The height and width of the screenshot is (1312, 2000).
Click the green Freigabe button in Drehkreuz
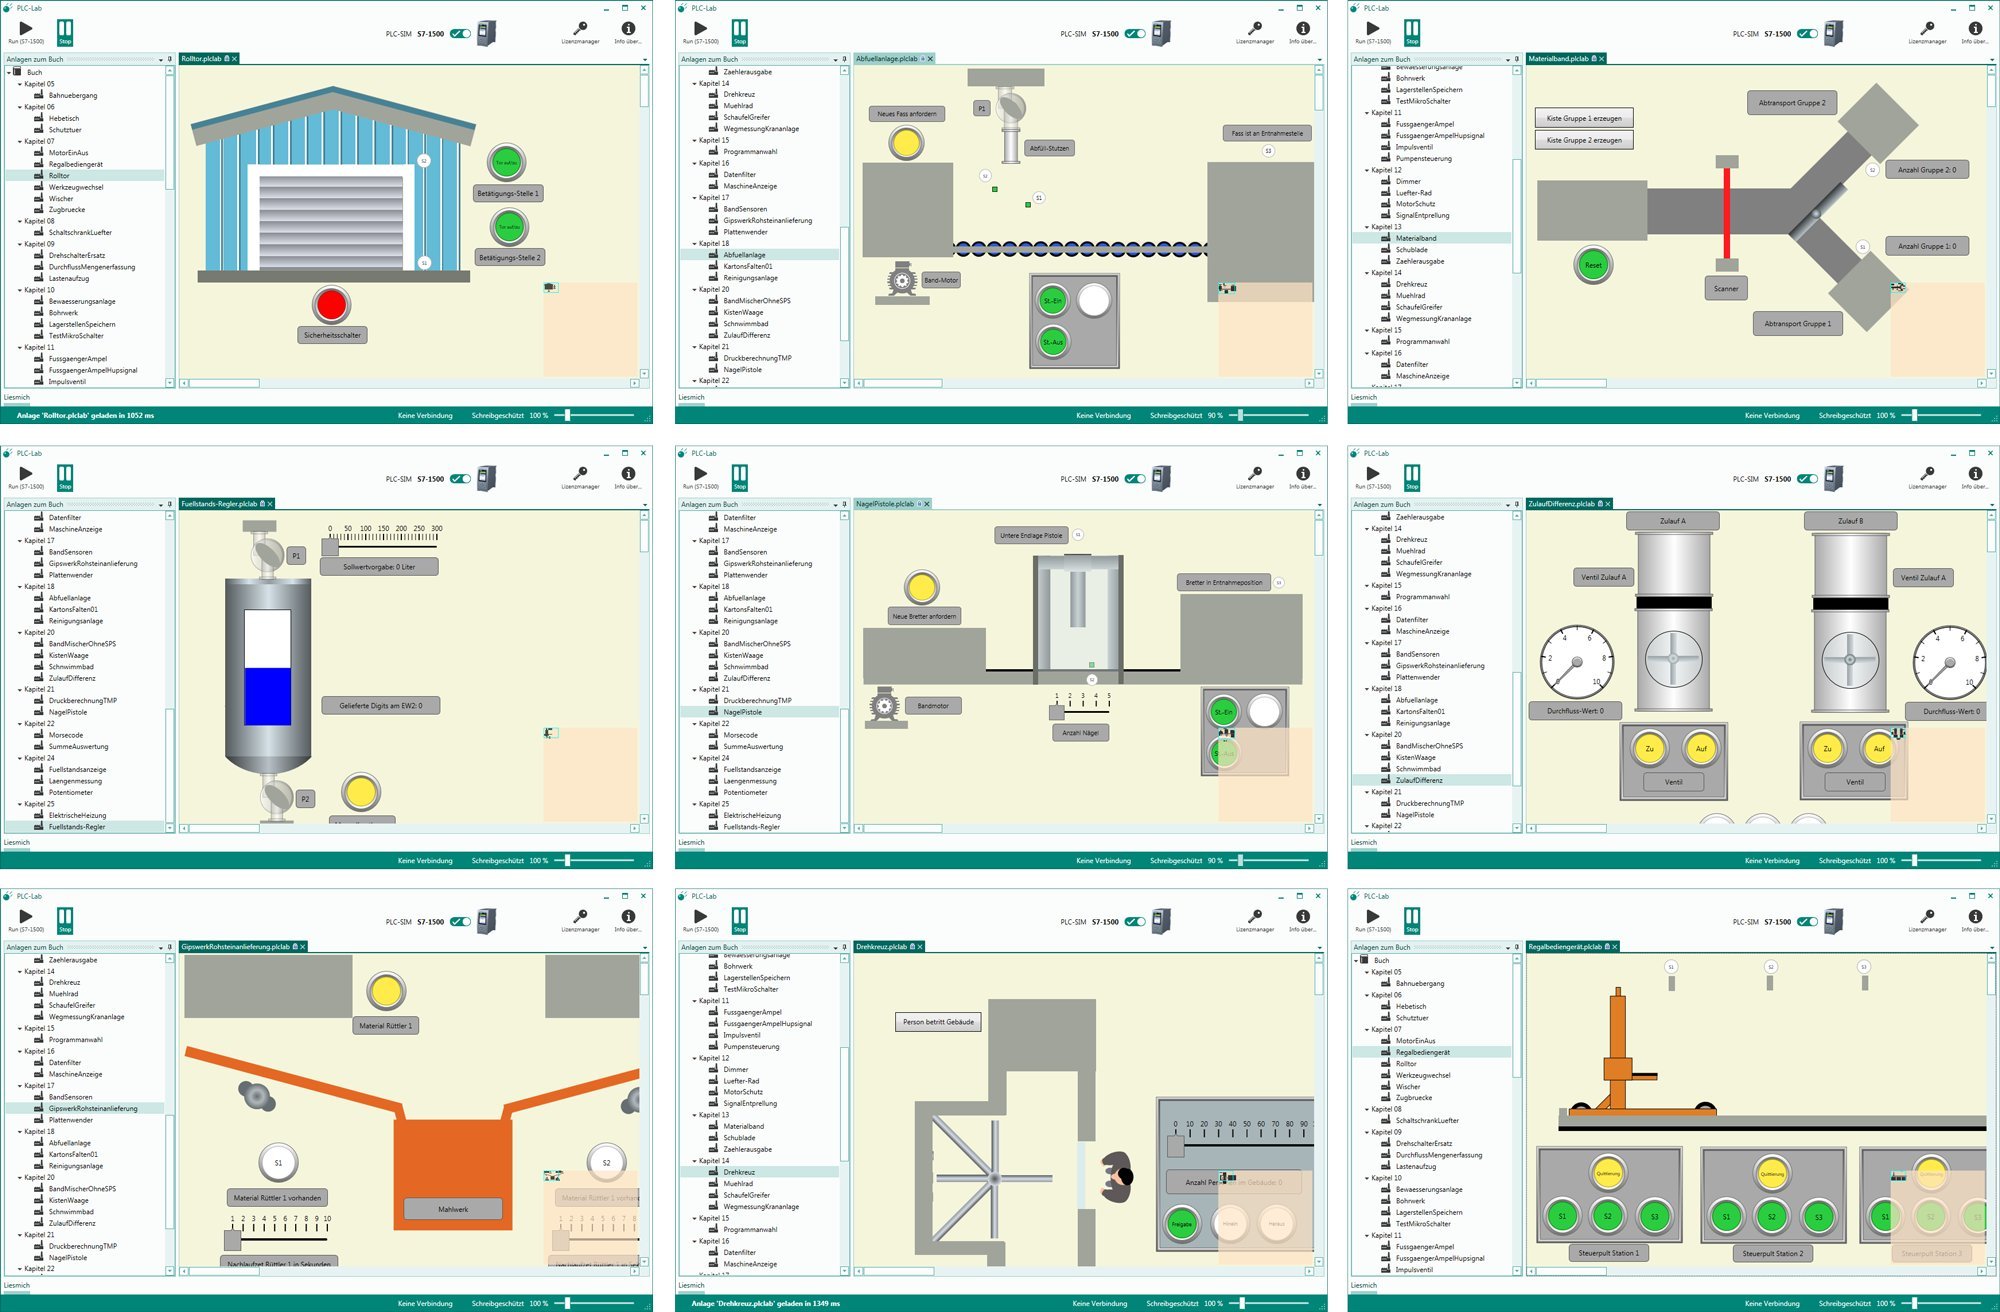pyautogui.click(x=1181, y=1223)
